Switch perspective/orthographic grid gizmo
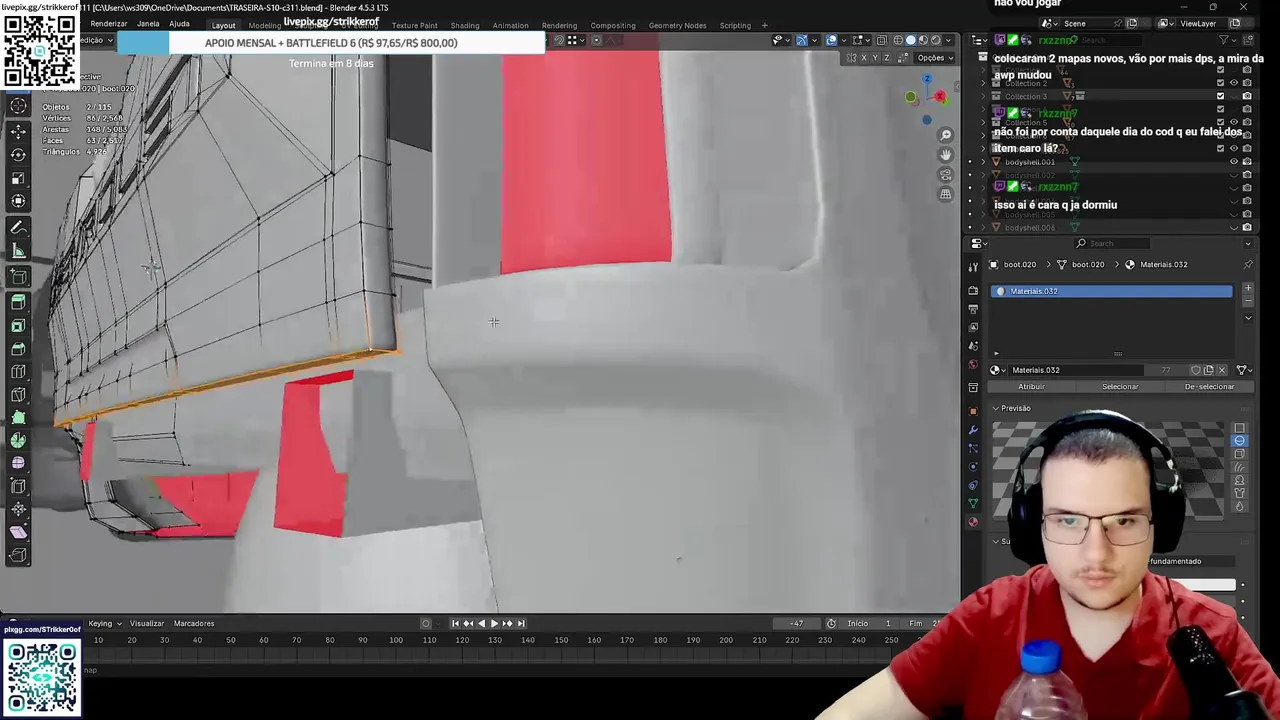This screenshot has height=720, width=1280. pos(946,195)
